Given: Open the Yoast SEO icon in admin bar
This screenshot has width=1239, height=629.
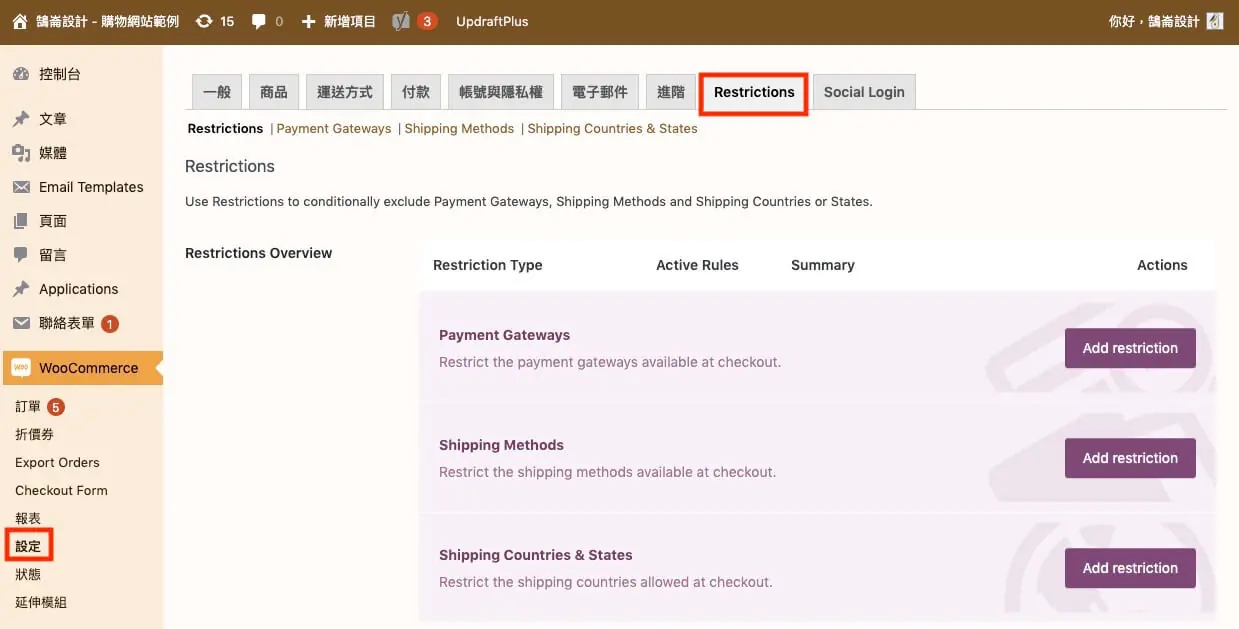Looking at the screenshot, I should pos(401,21).
